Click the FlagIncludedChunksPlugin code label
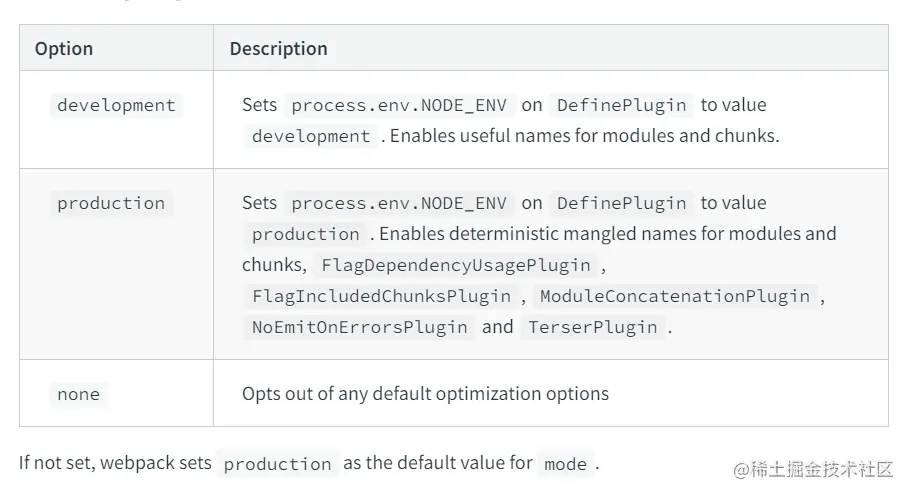910x496 pixels. pos(382,296)
